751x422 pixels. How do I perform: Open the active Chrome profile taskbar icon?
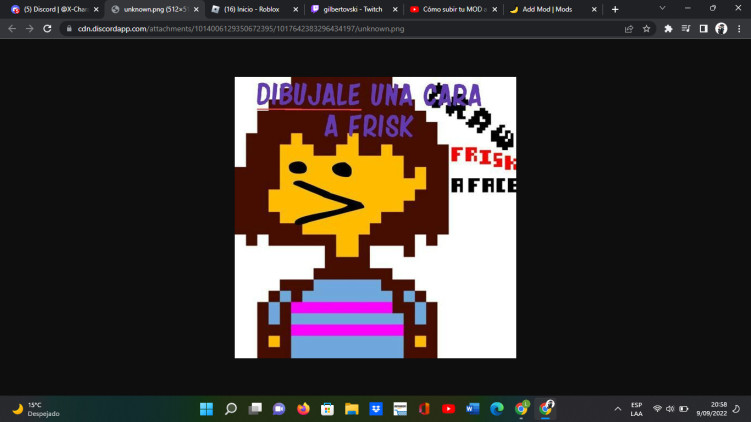point(546,409)
